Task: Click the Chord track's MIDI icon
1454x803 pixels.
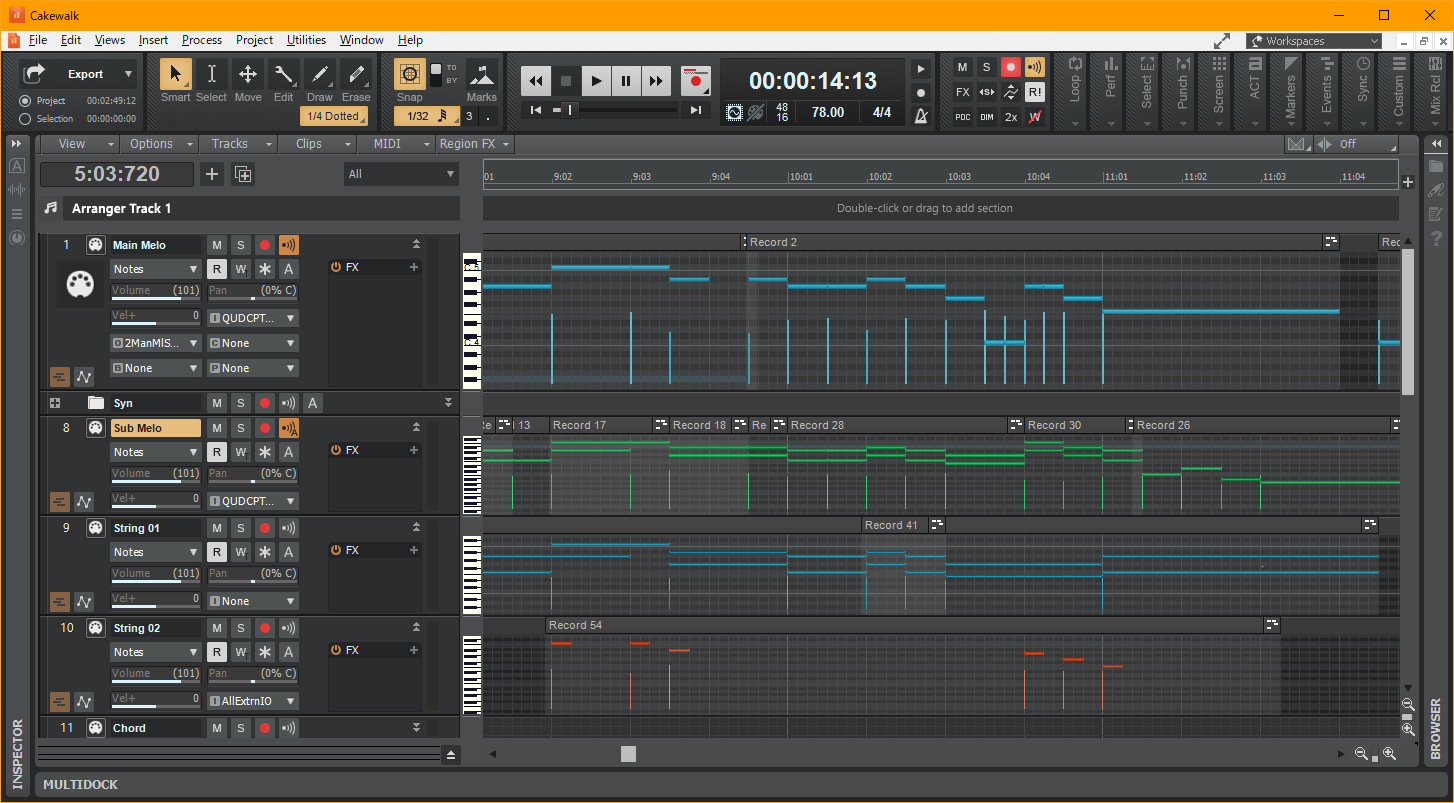Action: tap(95, 728)
